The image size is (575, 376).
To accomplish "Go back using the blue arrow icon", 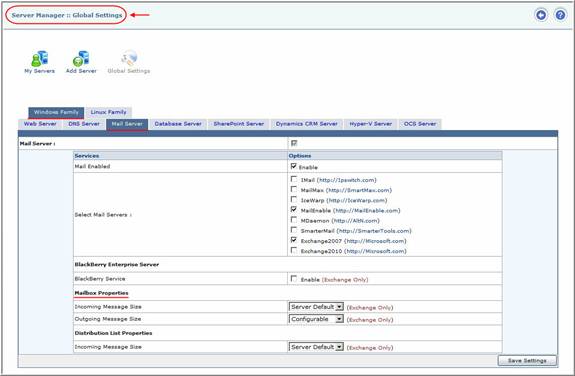I will pyautogui.click(x=541, y=15).
